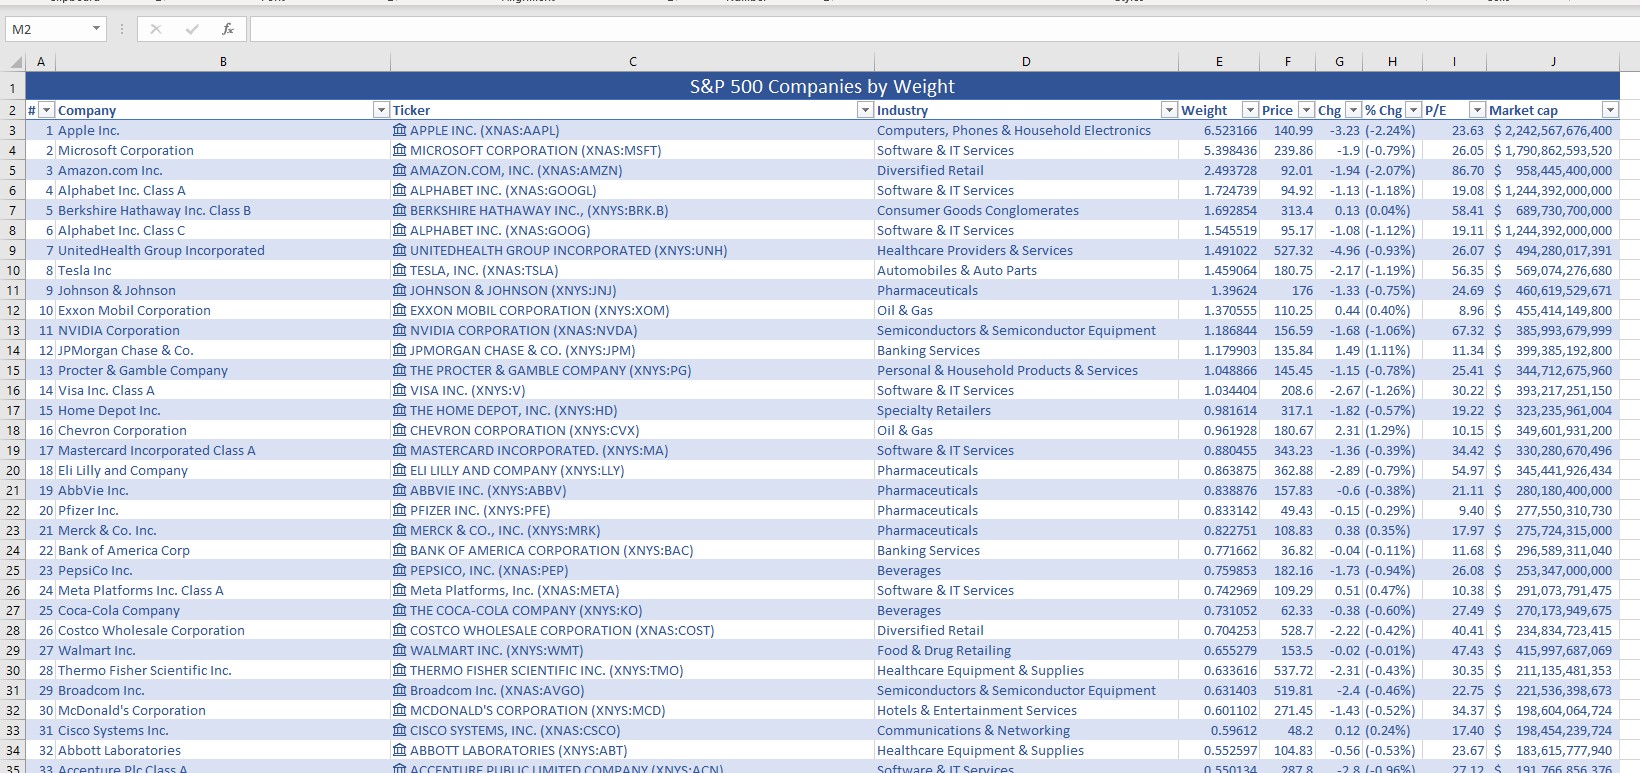Image resolution: width=1640 pixels, height=773 pixels.
Task: Select row 10 header
Action: [13, 270]
